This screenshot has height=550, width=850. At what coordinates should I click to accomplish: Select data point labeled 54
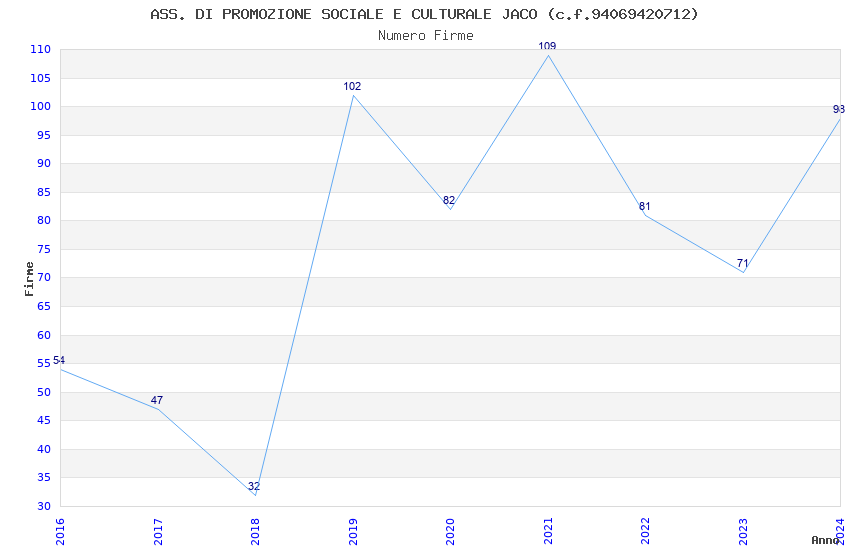pos(59,360)
